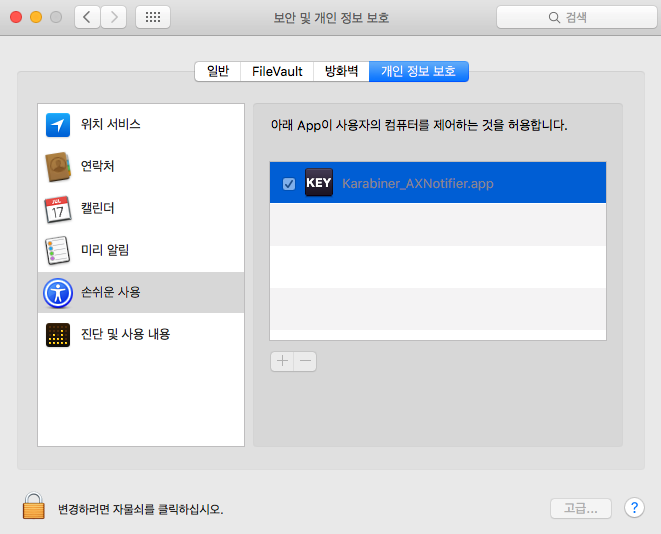Click the search magnifier icon
This screenshot has height=534, width=661.
[554, 17]
